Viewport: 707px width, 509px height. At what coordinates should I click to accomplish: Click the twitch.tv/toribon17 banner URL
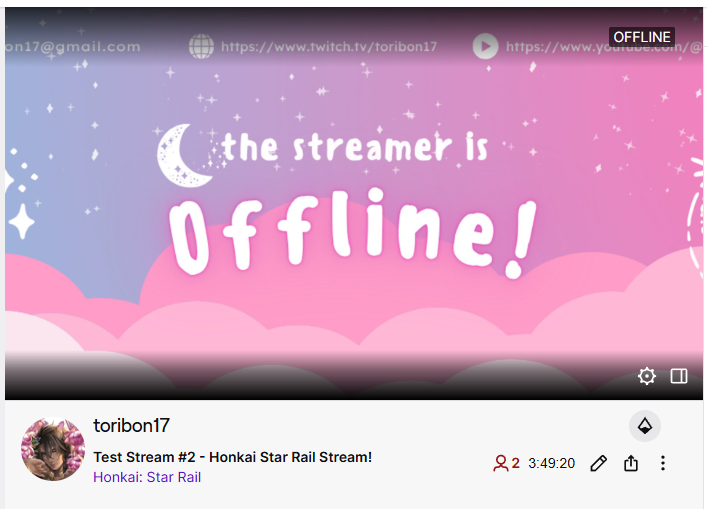click(x=329, y=46)
